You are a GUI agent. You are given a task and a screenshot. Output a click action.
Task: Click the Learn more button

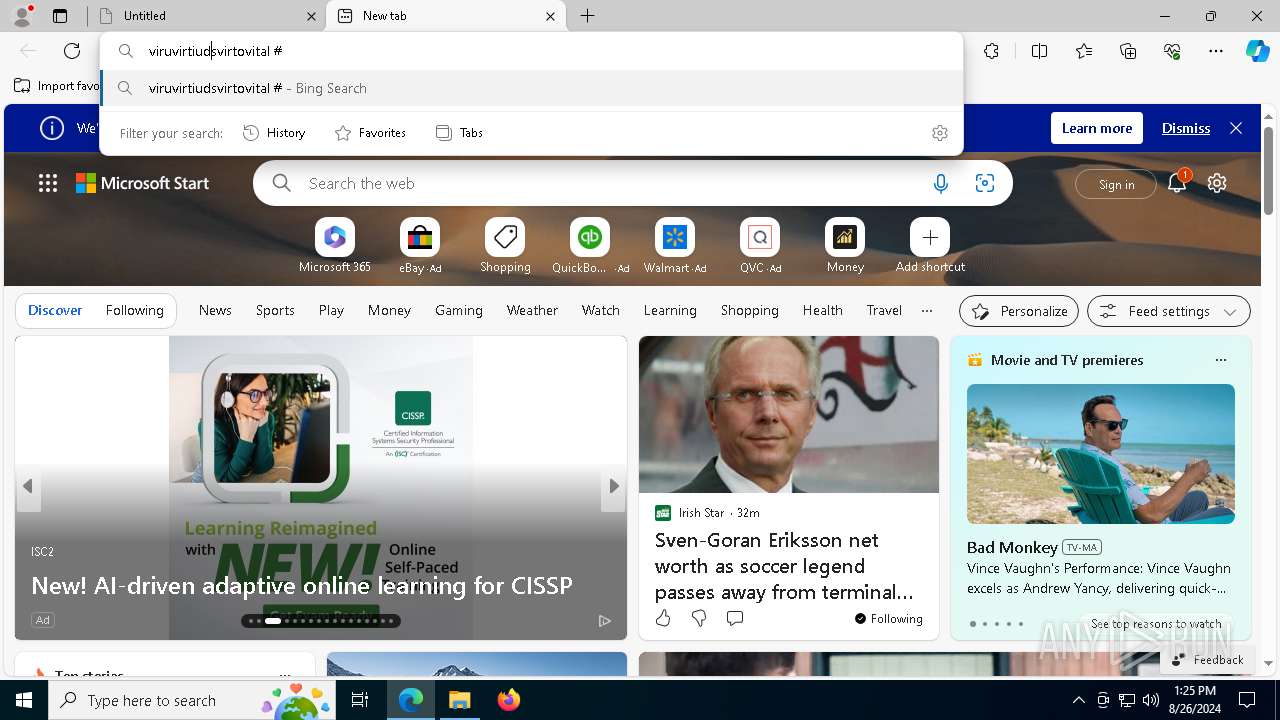(1097, 128)
